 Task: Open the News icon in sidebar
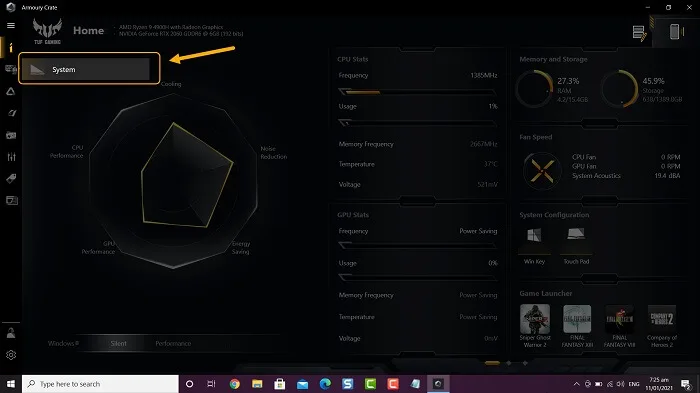12,201
